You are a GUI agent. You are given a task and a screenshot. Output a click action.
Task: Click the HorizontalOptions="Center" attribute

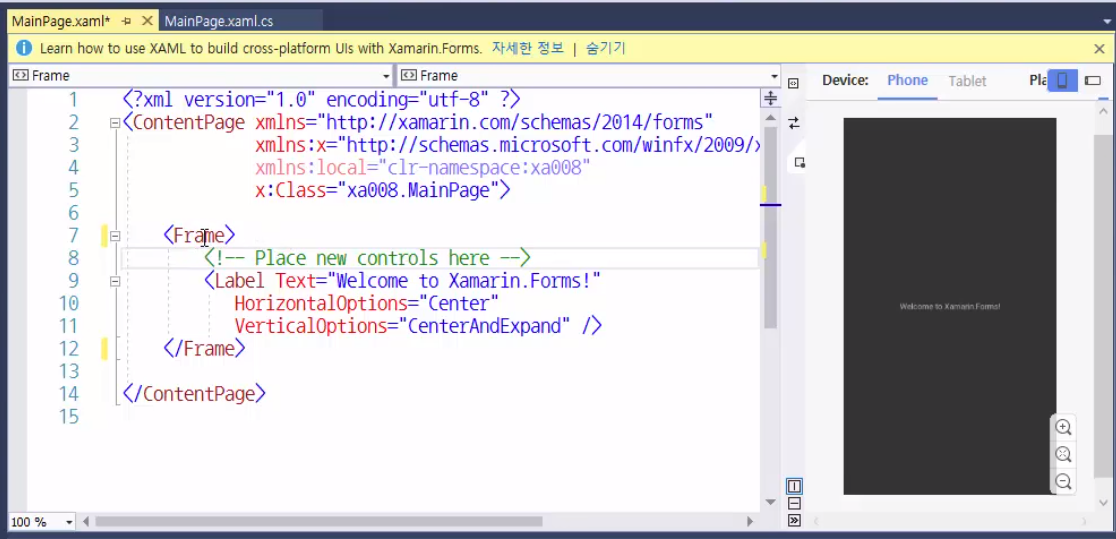tap(367, 303)
